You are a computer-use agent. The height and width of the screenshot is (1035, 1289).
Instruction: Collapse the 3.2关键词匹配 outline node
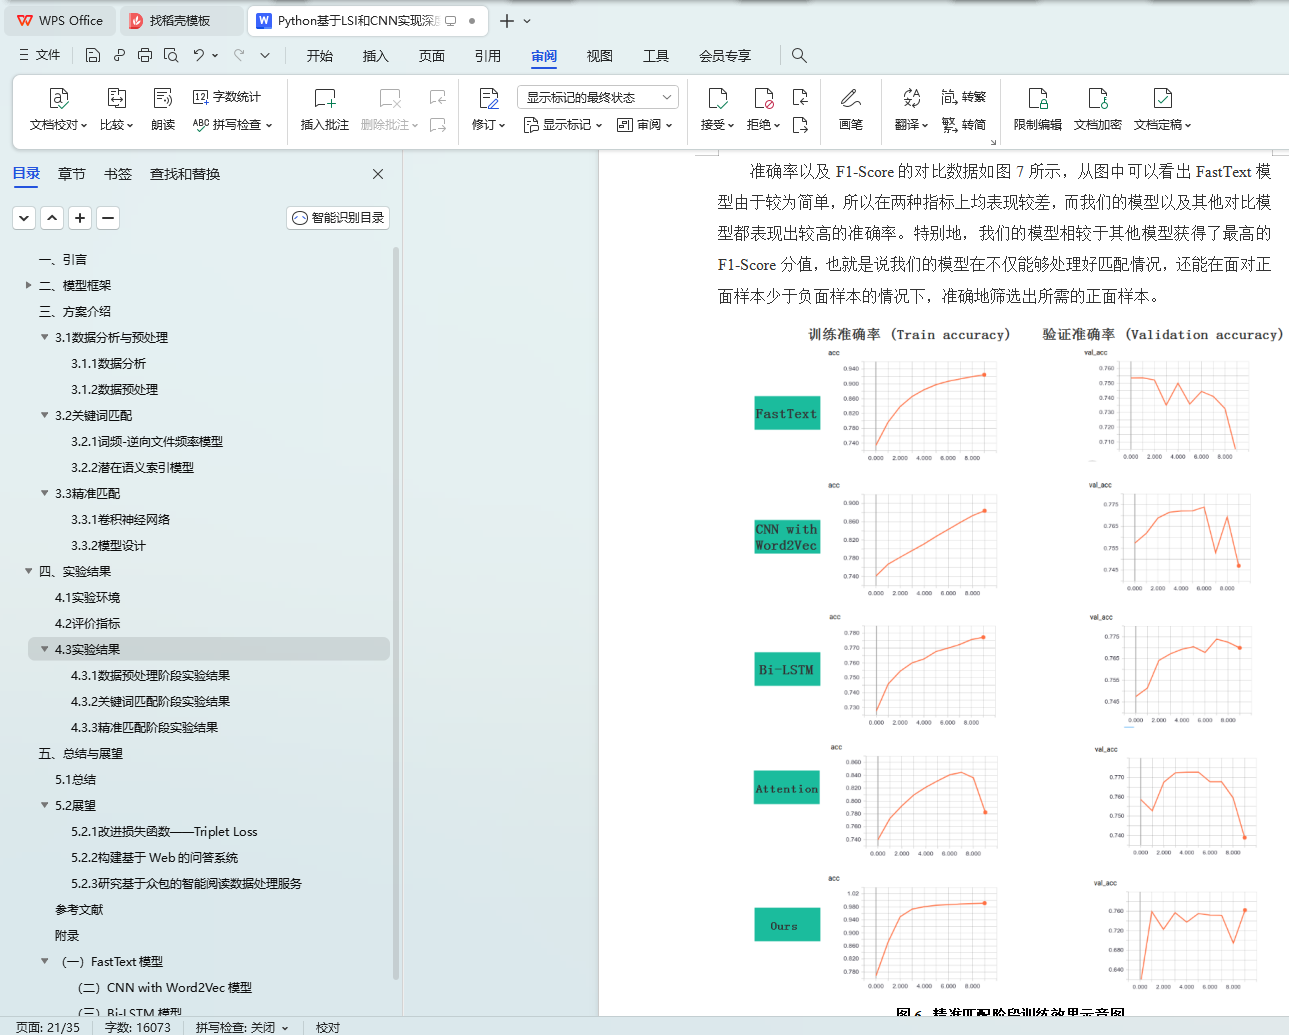(x=44, y=415)
